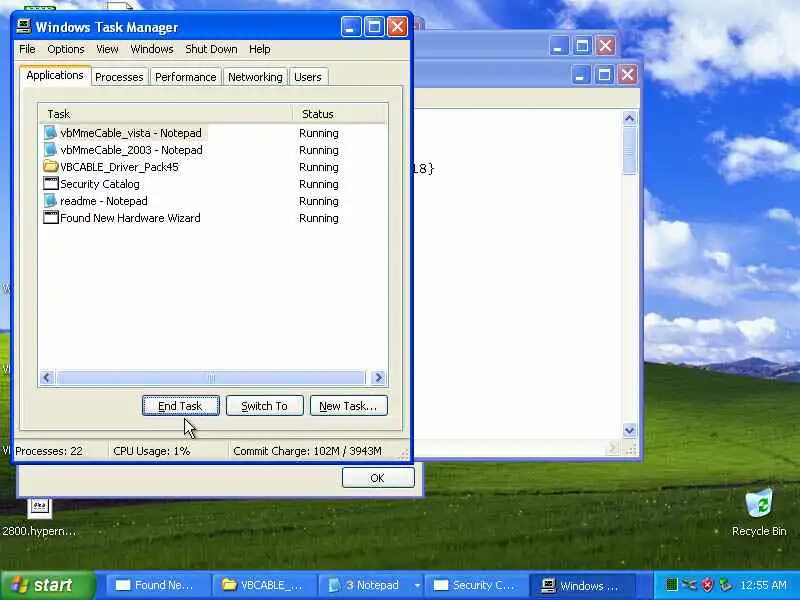Viewport: 800px width, 600px height.
Task: Click the Processes: 22 status bar text
Action: tap(49, 451)
